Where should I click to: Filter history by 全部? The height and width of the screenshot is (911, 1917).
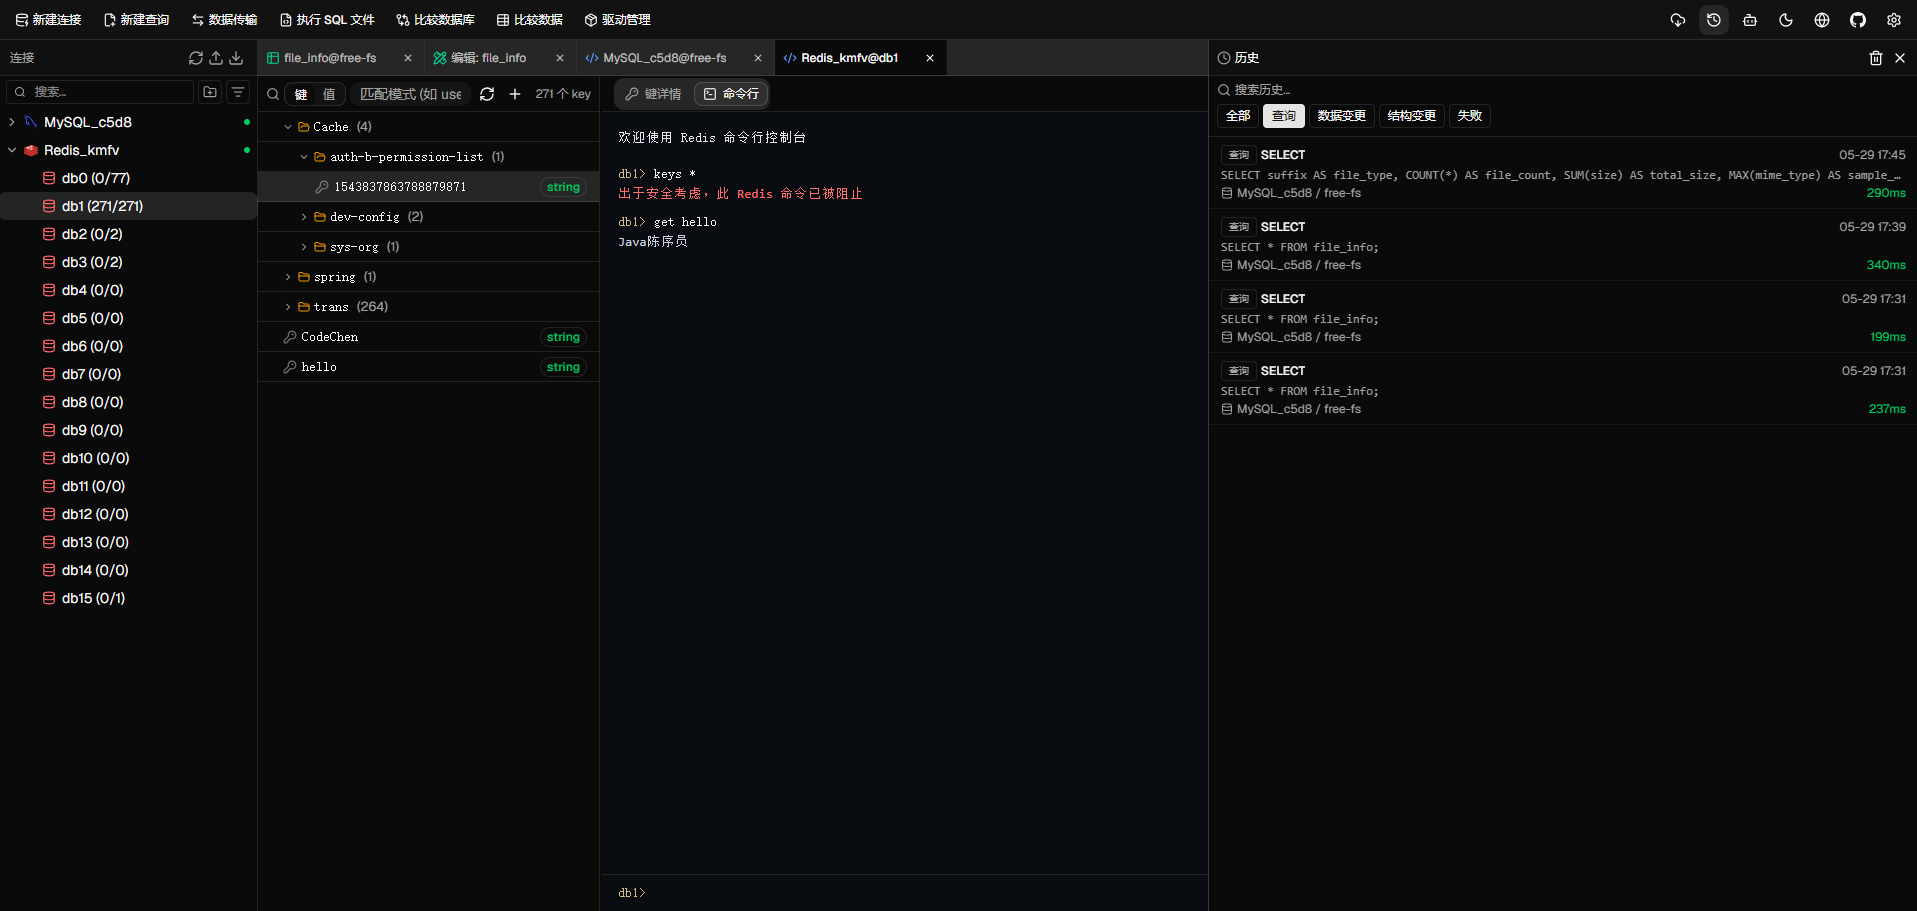[1238, 116]
